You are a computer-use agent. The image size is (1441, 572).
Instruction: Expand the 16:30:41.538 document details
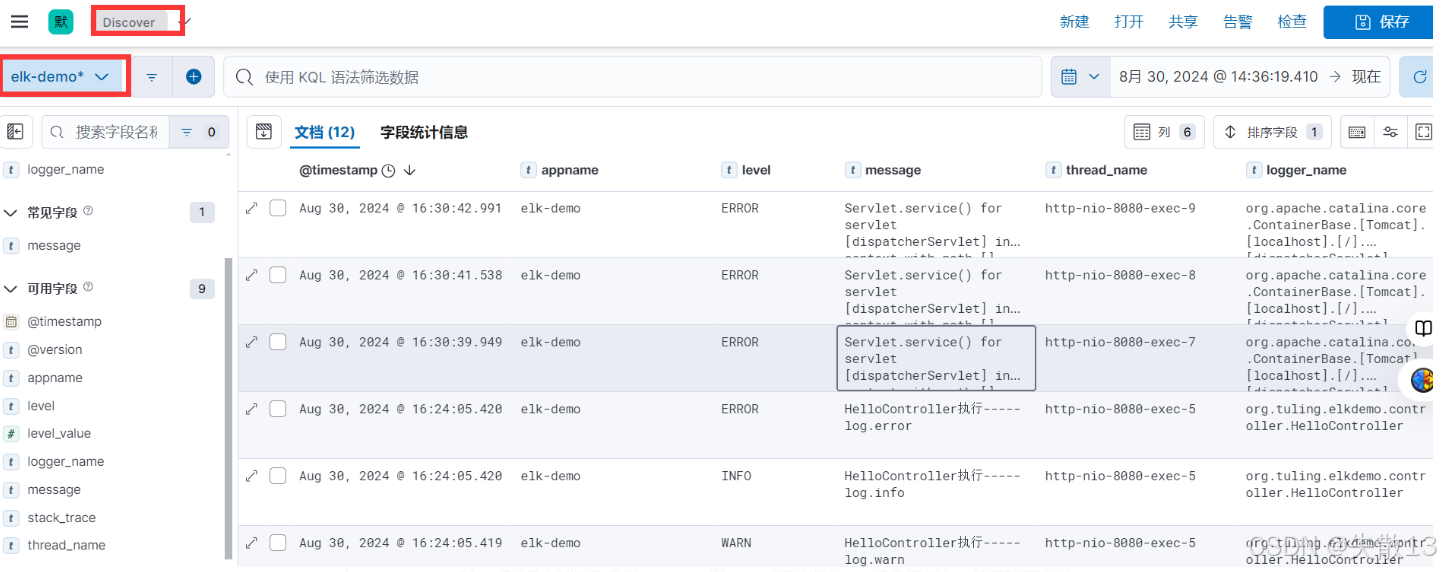click(252, 275)
